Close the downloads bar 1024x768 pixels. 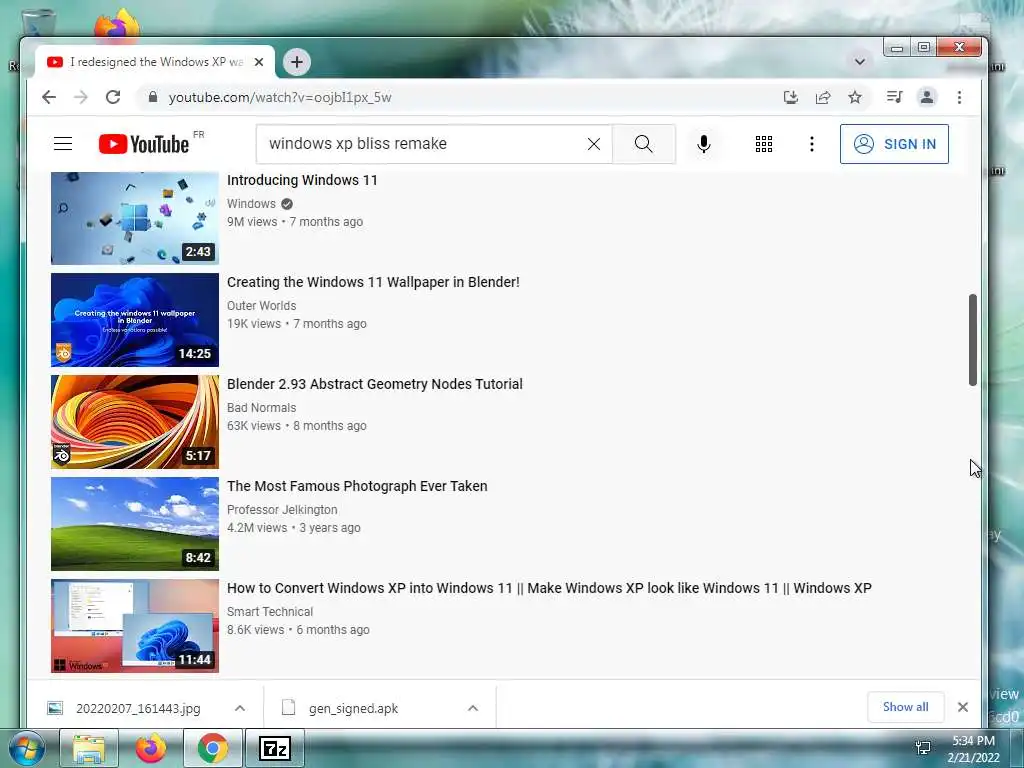pyautogui.click(x=963, y=707)
